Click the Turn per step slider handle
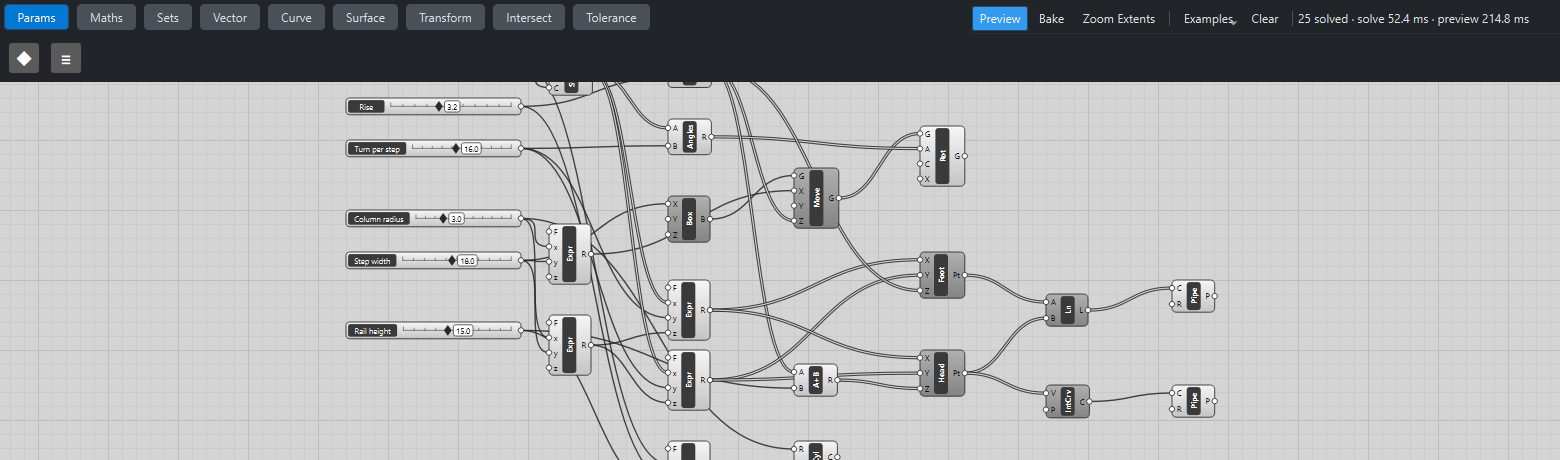This screenshot has height=460, width=1560. pos(456,148)
